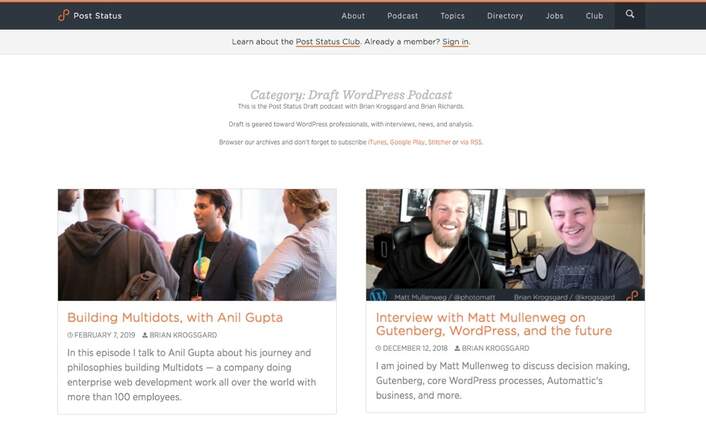
Task: Click the Anil Gupta conference photo thumbnail
Action: point(197,245)
